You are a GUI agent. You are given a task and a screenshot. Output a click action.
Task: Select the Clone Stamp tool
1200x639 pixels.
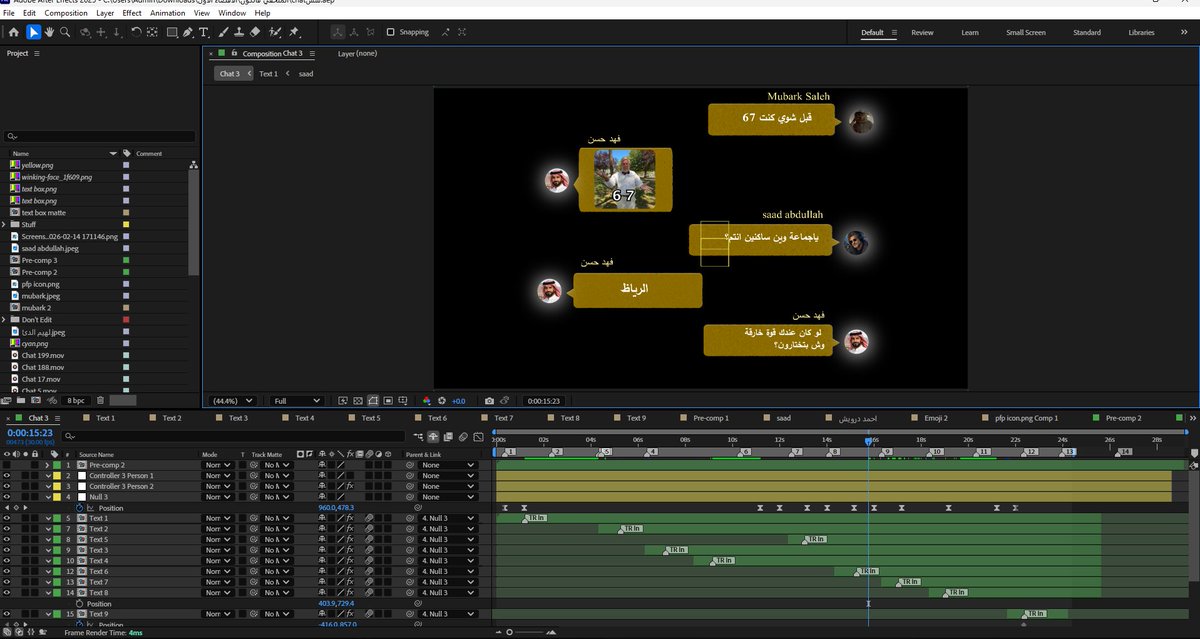pos(238,32)
